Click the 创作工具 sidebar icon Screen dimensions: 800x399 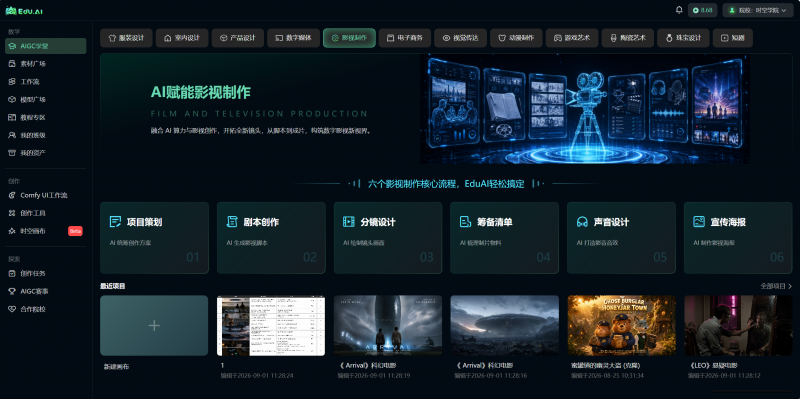click(x=12, y=213)
